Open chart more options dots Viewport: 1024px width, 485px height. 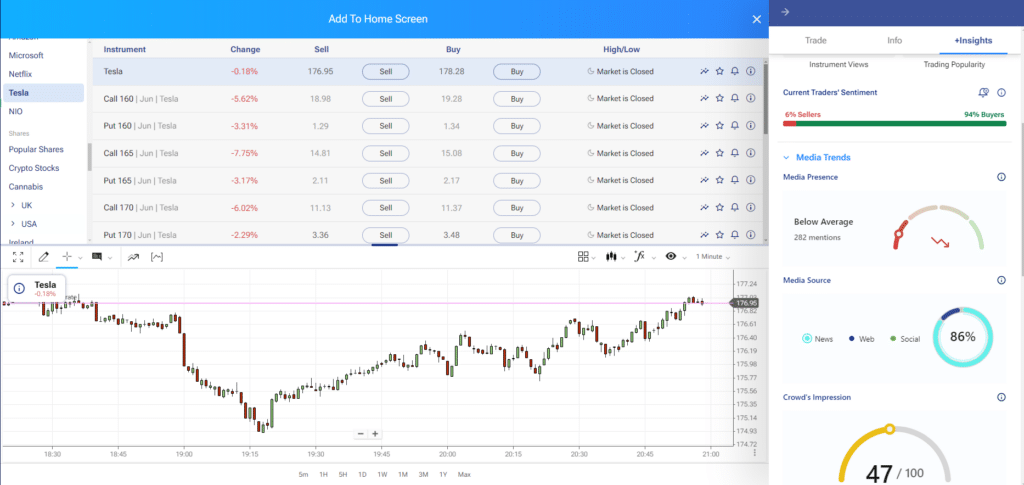(x=755, y=452)
